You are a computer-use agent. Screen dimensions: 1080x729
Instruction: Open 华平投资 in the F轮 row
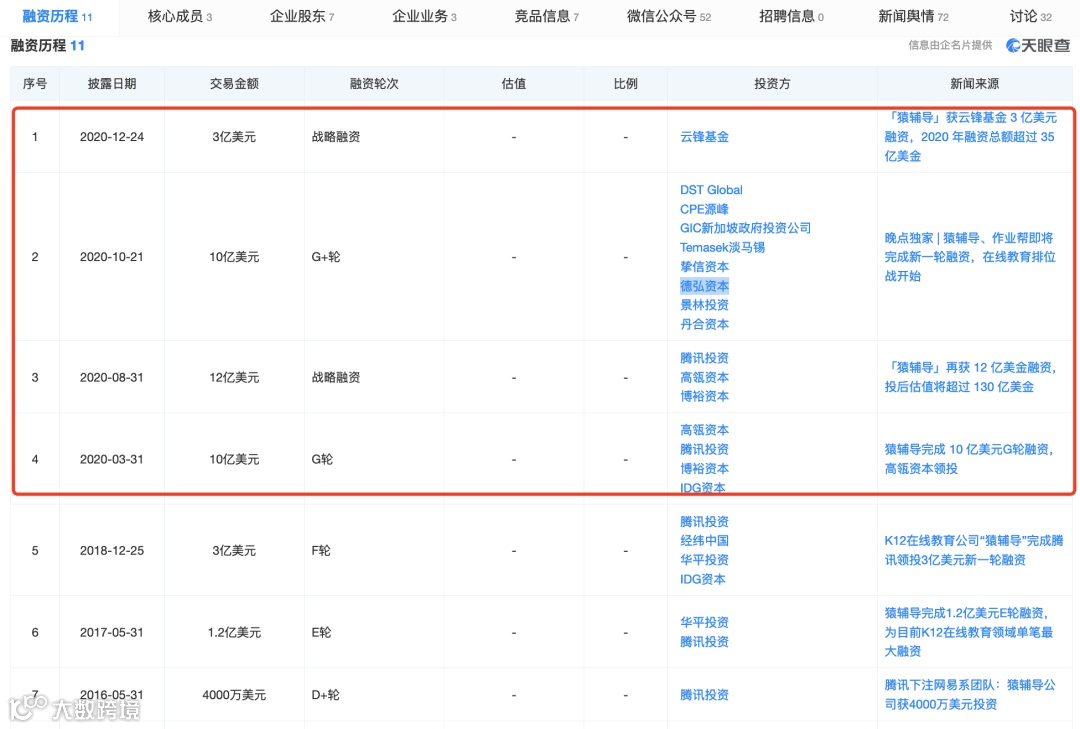tap(704, 560)
